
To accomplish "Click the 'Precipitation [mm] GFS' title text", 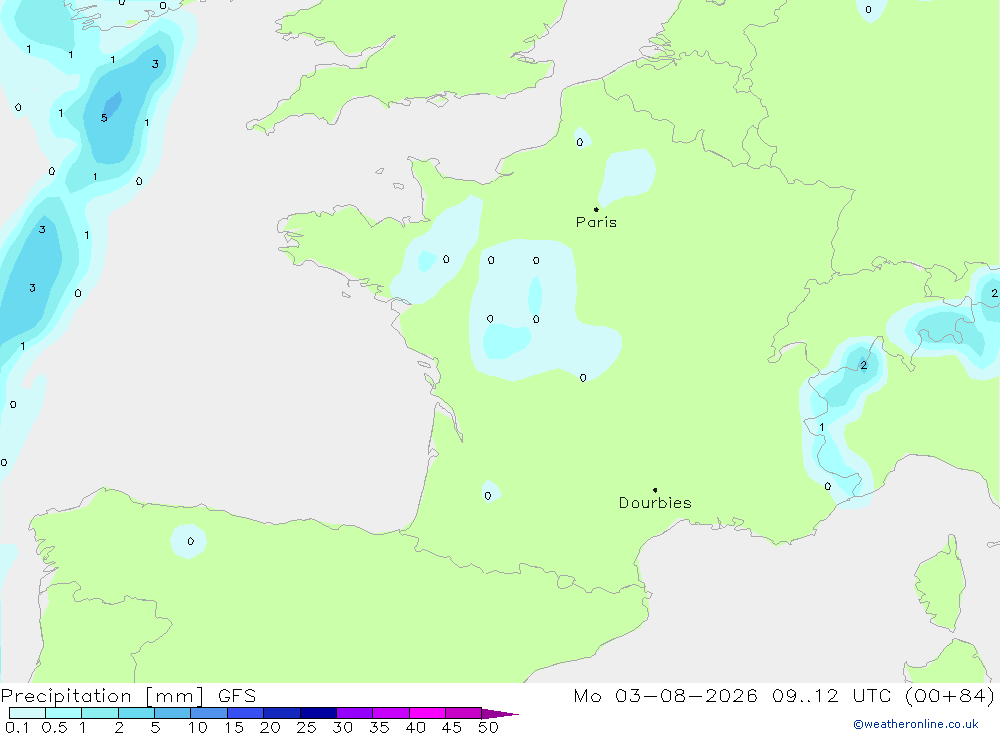I will click(128, 695).
